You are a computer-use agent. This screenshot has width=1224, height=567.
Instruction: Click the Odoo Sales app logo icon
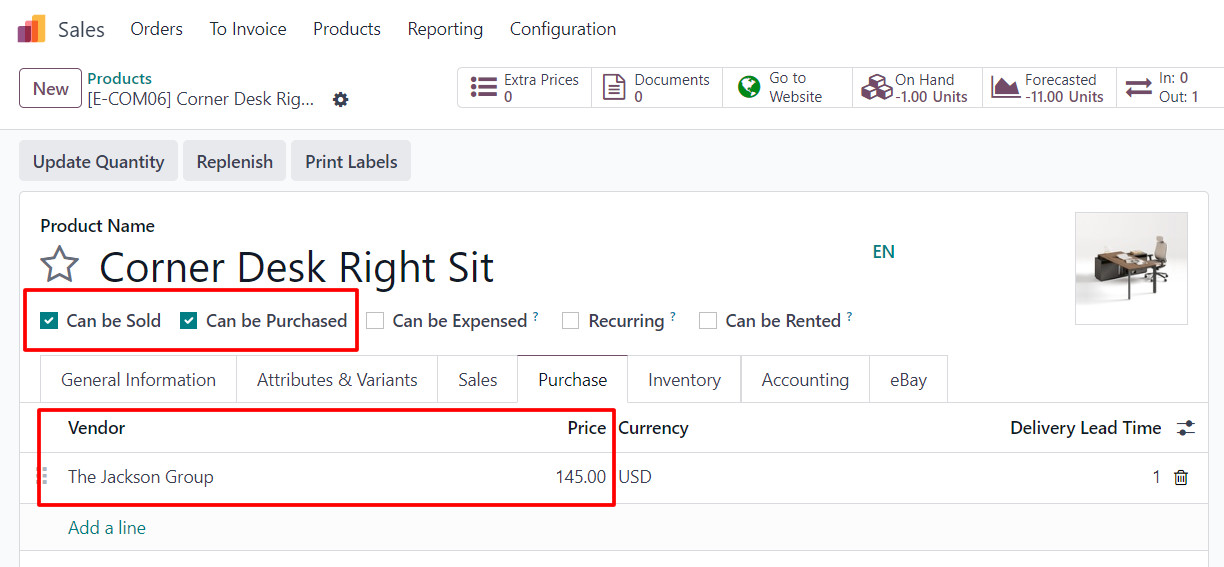(31, 29)
